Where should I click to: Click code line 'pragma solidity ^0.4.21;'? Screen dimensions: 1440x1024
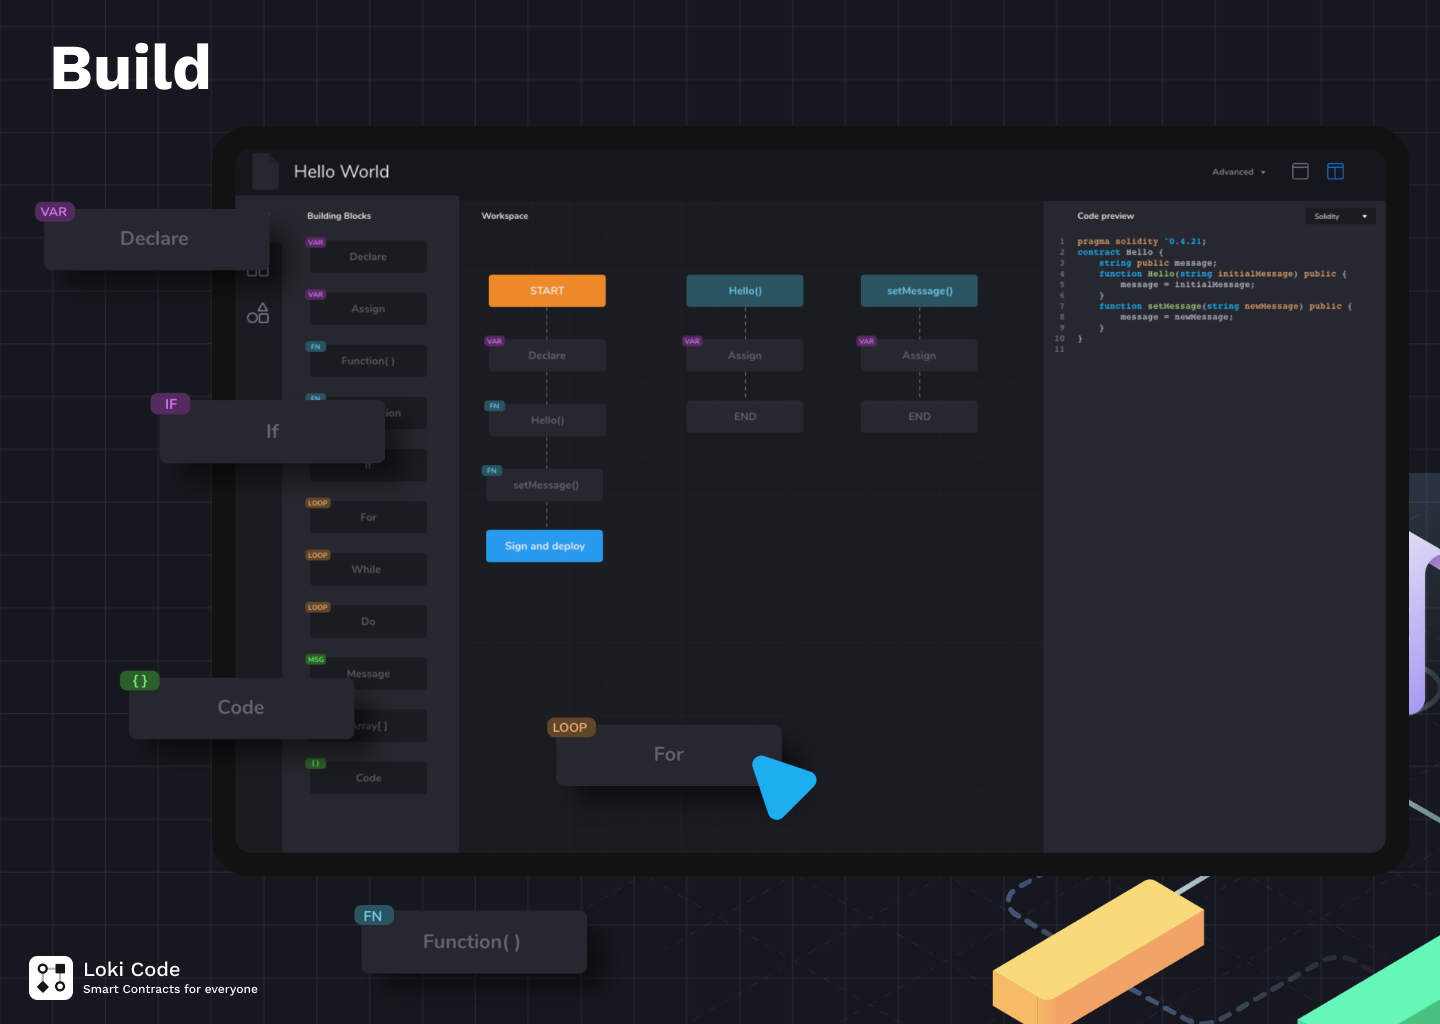point(1142,241)
